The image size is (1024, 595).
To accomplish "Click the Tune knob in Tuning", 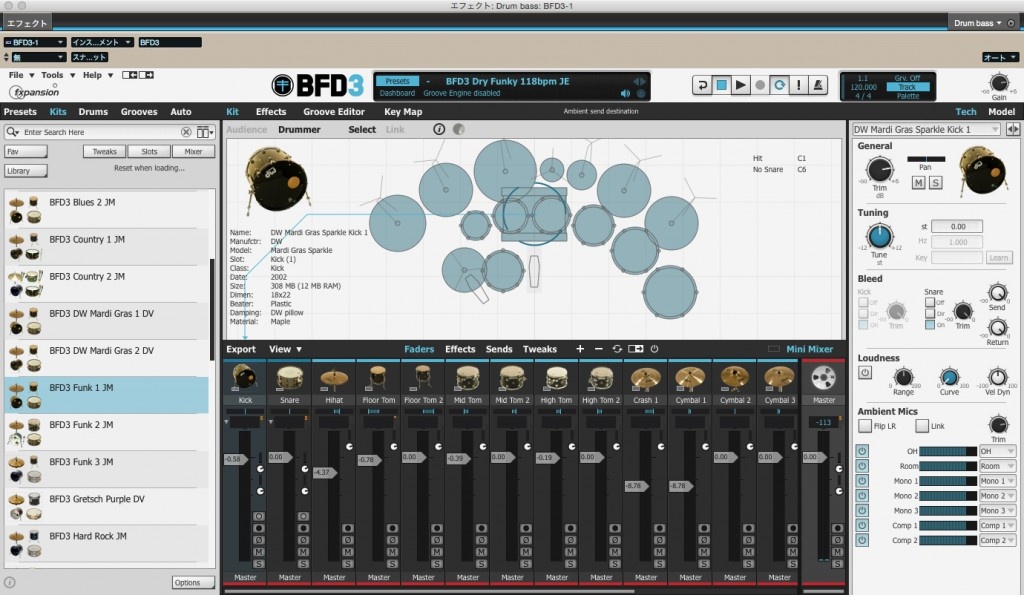I will click(x=879, y=236).
